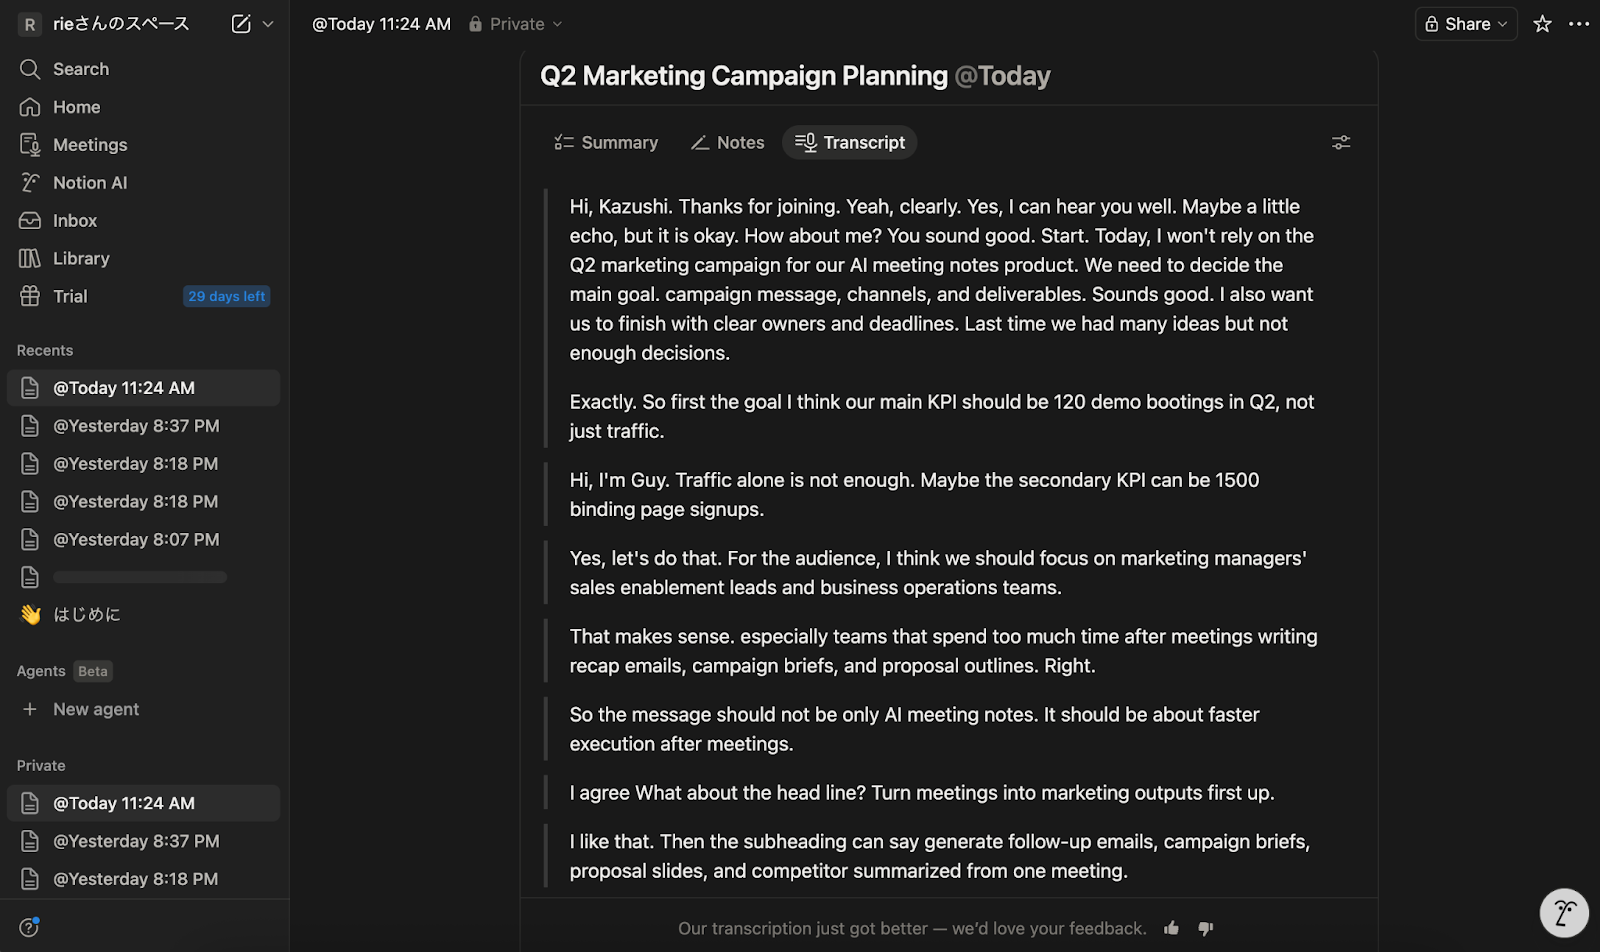This screenshot has height=952, width=1600.
Task: Select the Transcript tab
Action: click(850, 143)
